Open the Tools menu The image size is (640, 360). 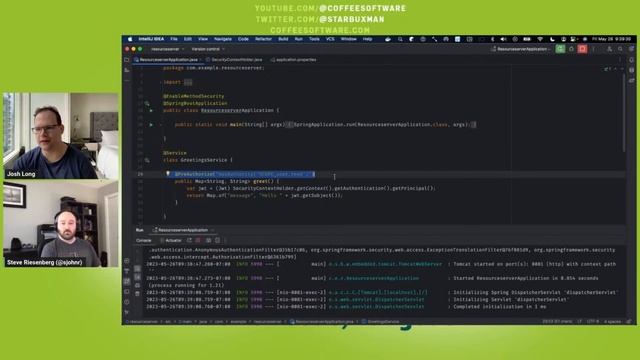(x=314, y=39)
